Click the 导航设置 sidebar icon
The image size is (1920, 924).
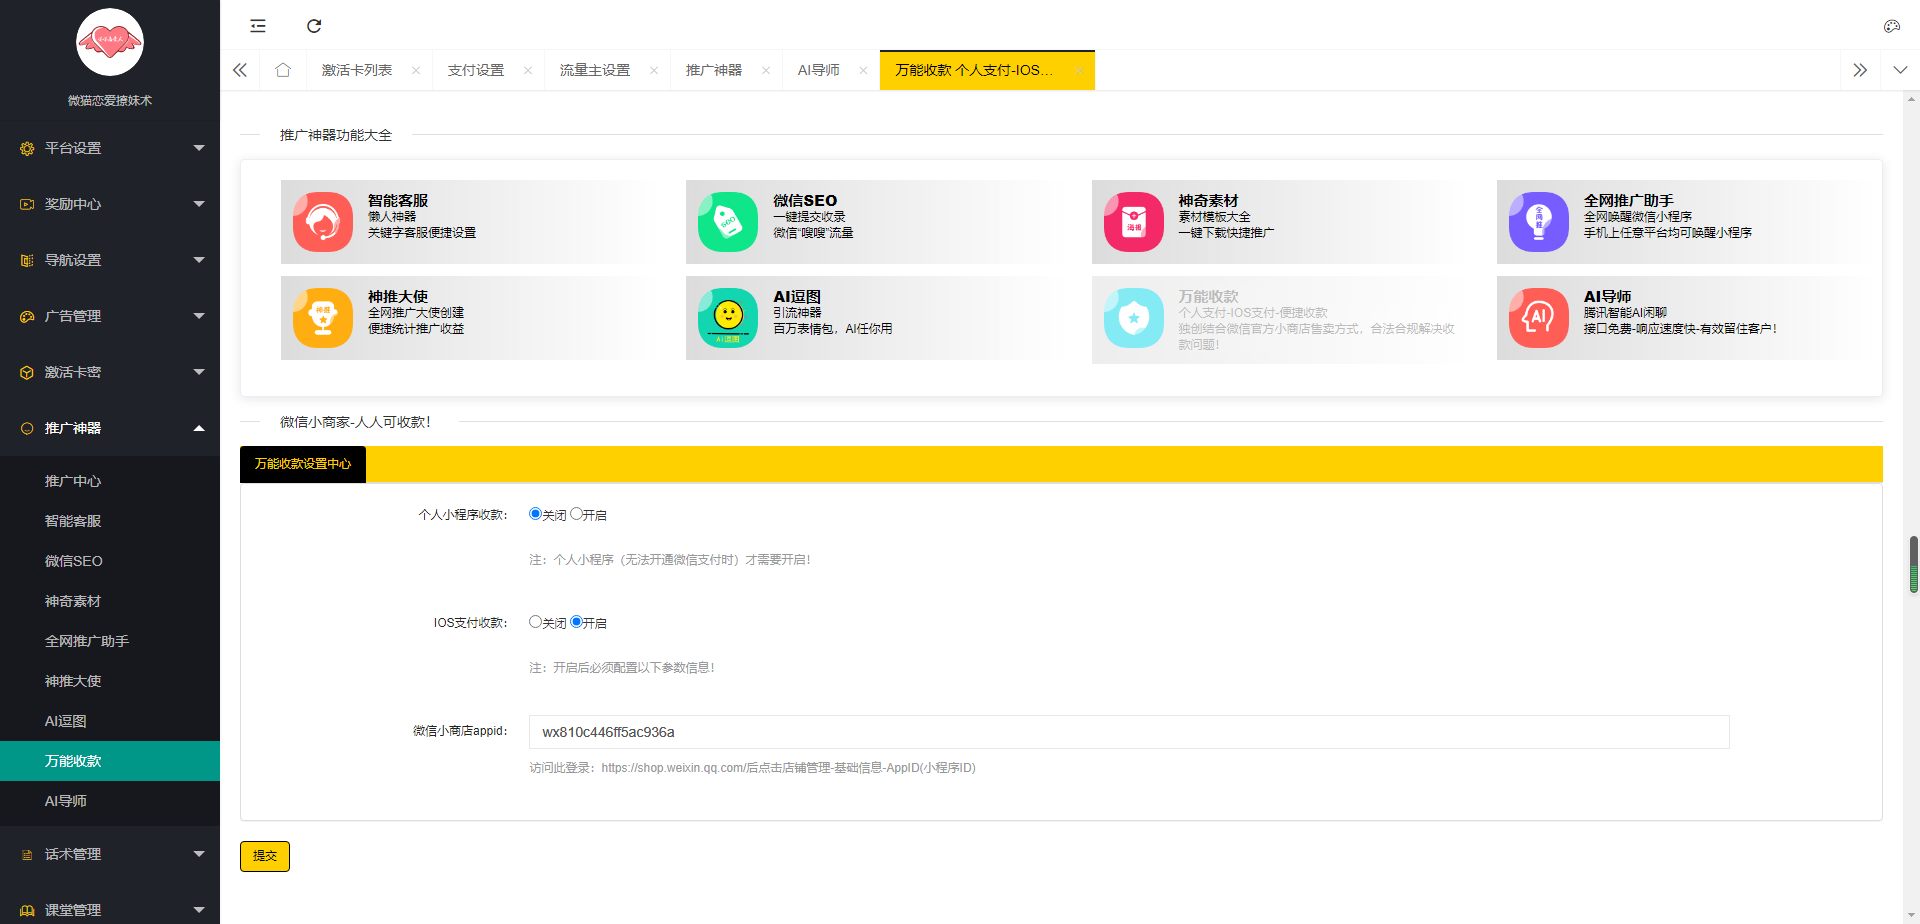[x=27, y=260]
